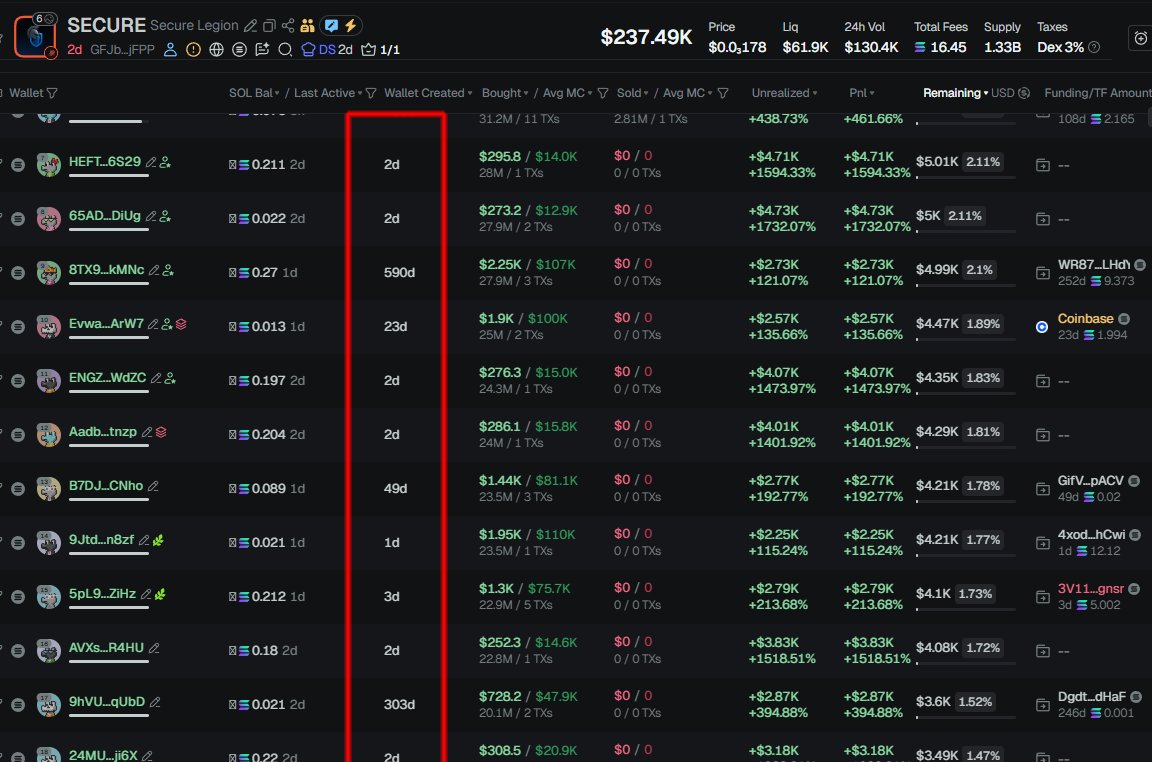Sort by the Sold column
This screenshot has width=1152, height=762.
pyautogui.click(x=633, y=93)
